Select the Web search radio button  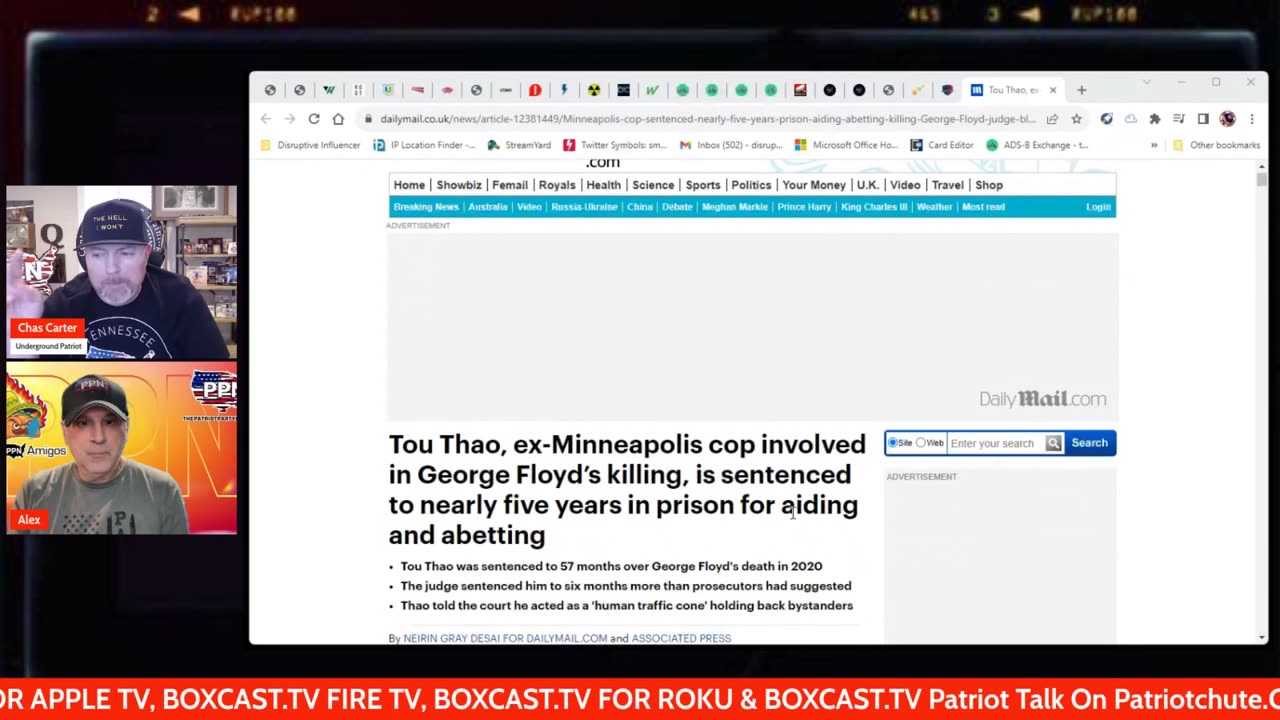point(921,443)
